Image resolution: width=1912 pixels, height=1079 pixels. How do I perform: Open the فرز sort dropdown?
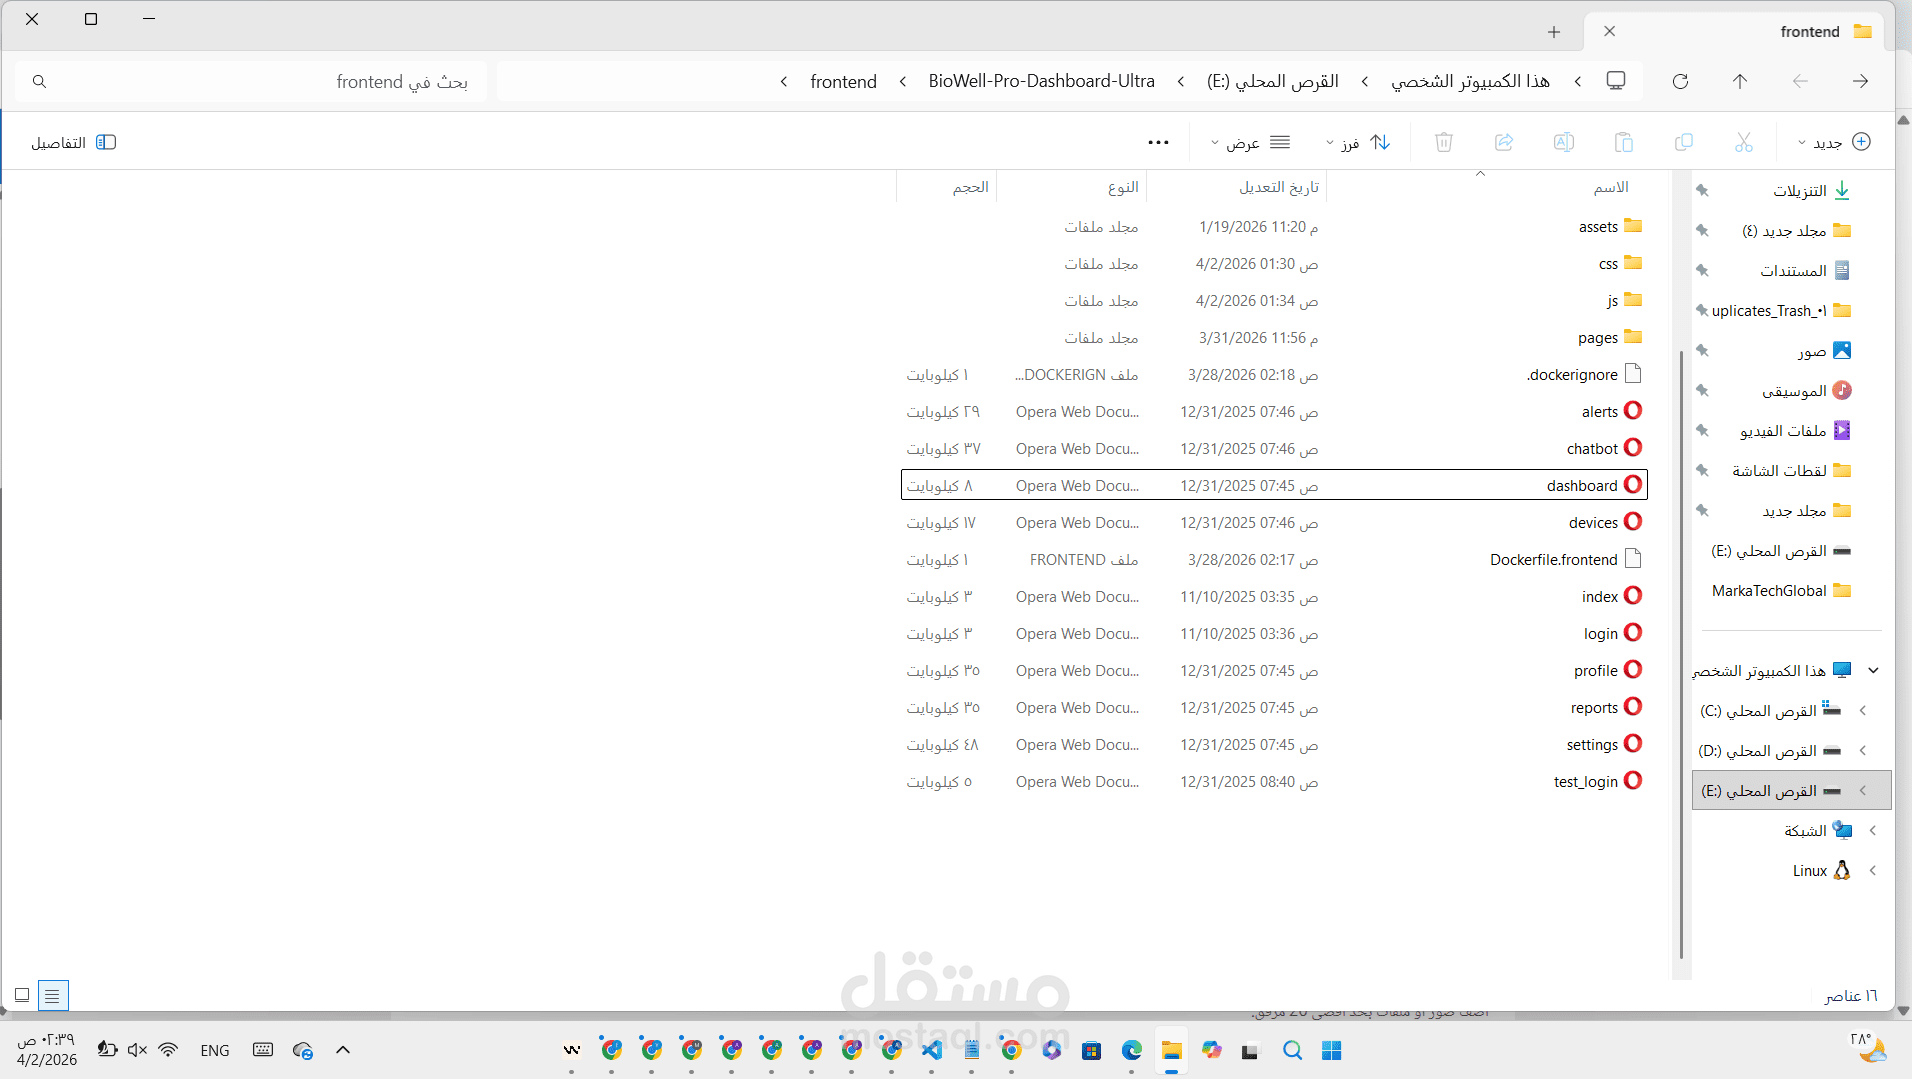1358,142
